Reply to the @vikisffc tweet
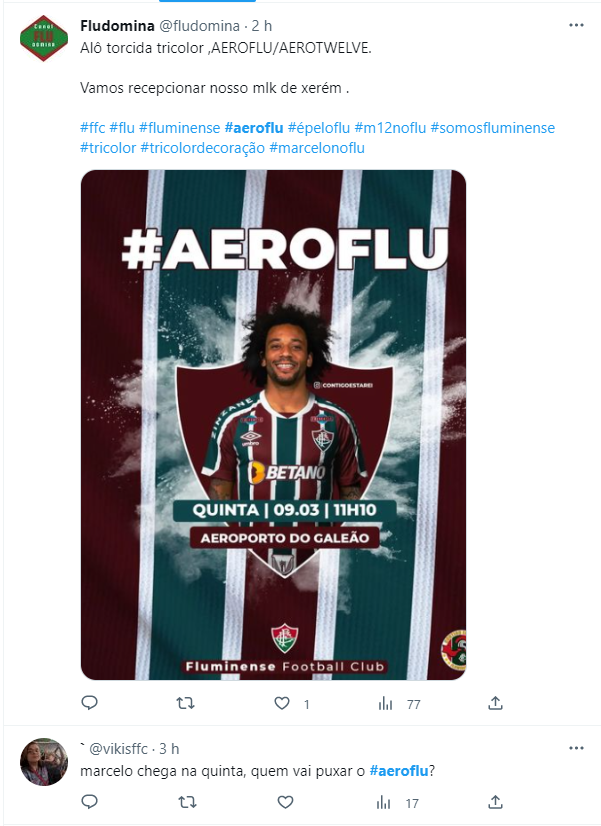 tap(90, 802)
